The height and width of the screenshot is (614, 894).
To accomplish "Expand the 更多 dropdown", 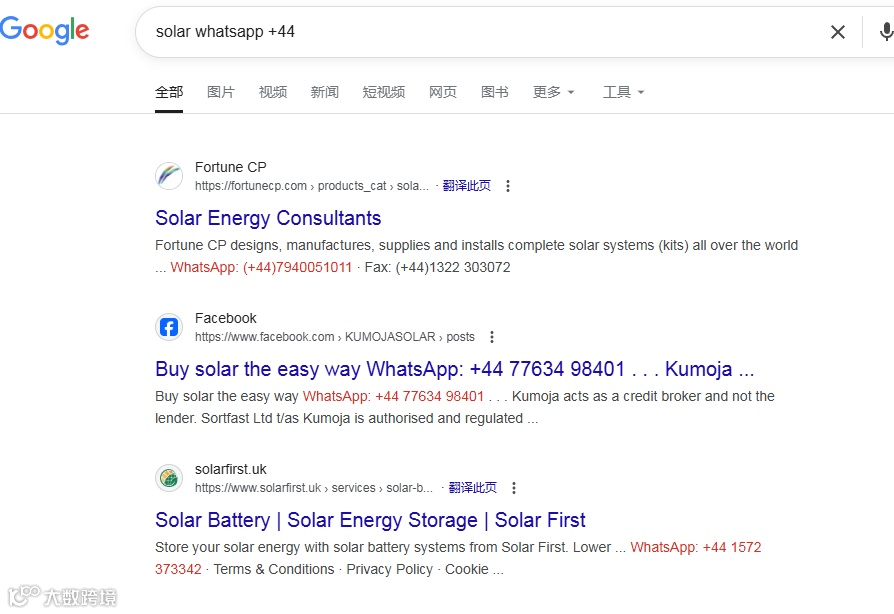I will coord(554,92).
